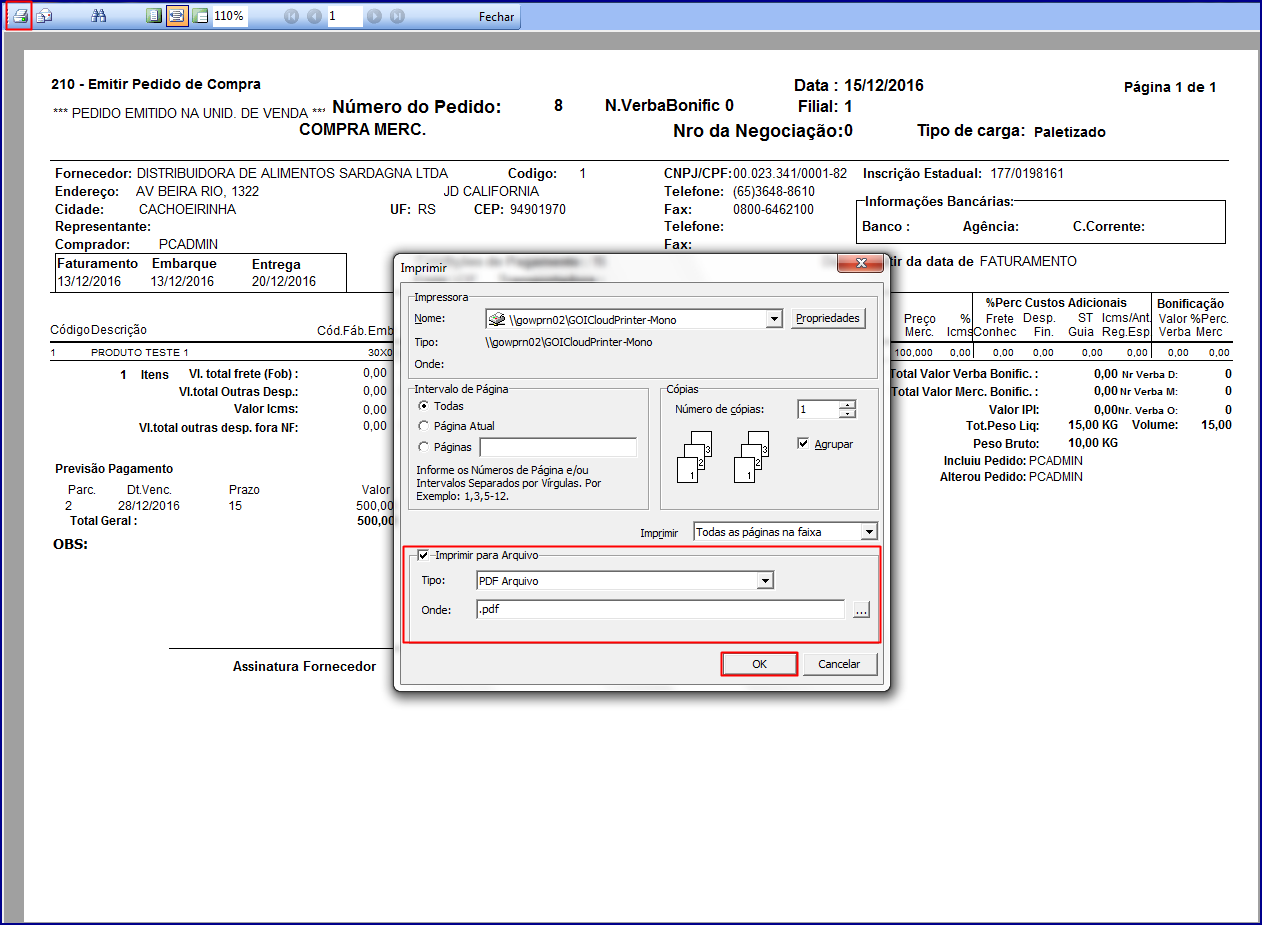Toggle the Imprimir para Arquivo checkbox

[424, 555]
